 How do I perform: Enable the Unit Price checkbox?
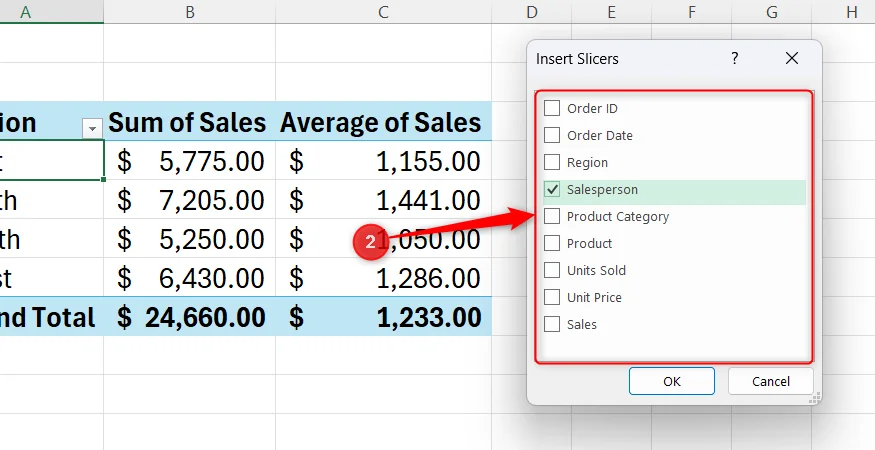pyautogui.click(x=552, y=297)
